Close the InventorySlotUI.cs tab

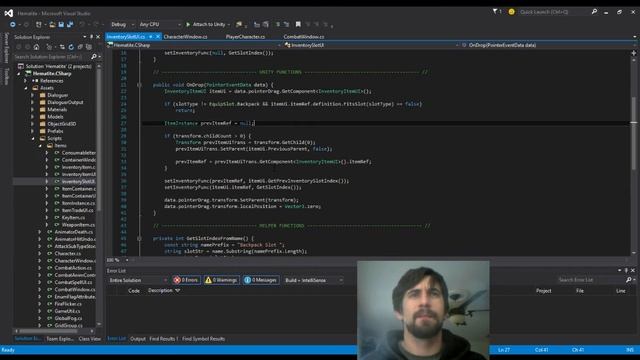pyautogui.click(x=158, y=37)
